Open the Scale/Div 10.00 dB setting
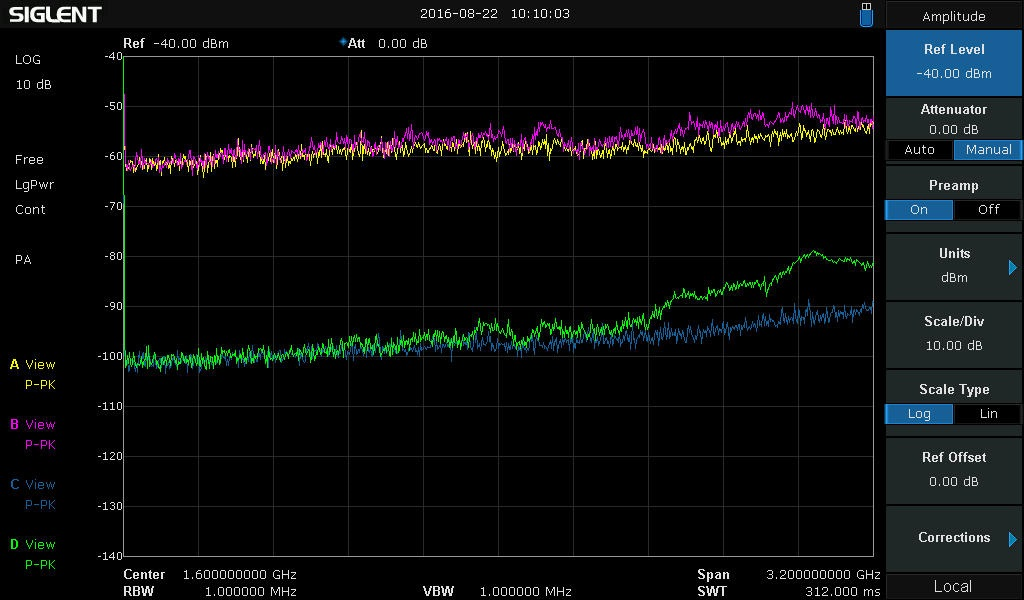 [954, 334]
